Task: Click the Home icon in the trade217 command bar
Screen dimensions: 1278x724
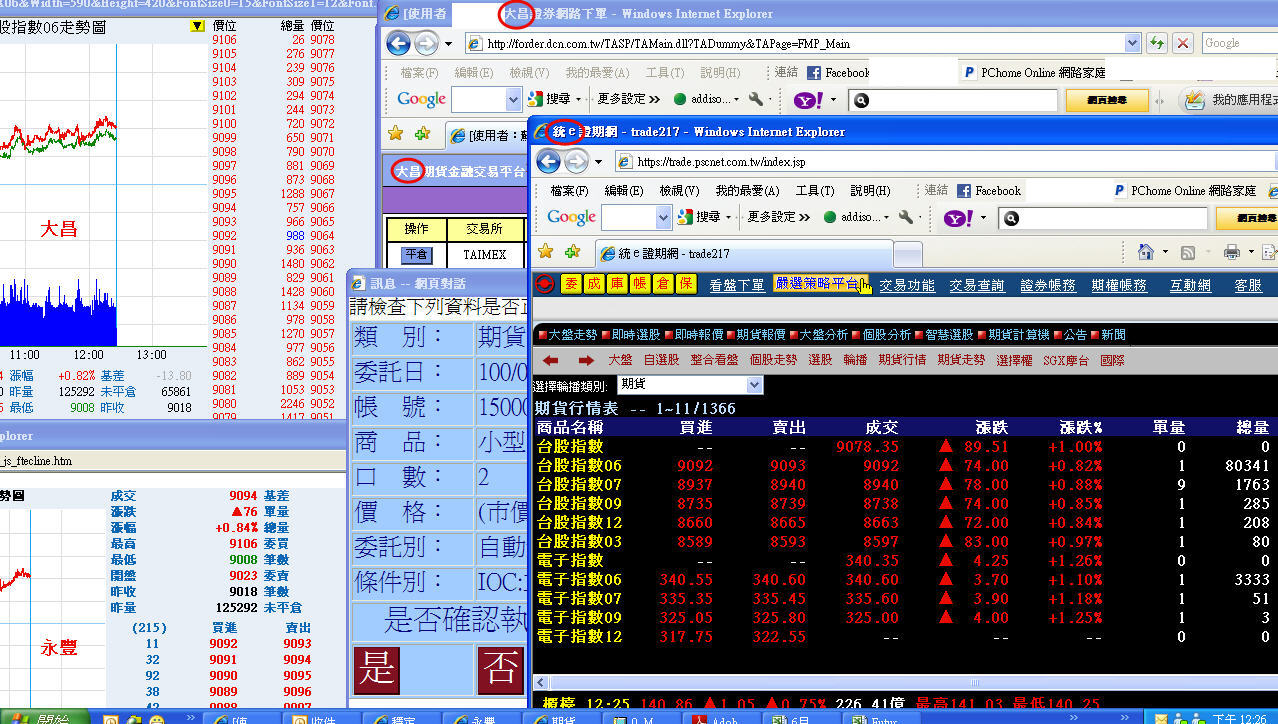Action: coord(1146,252)
